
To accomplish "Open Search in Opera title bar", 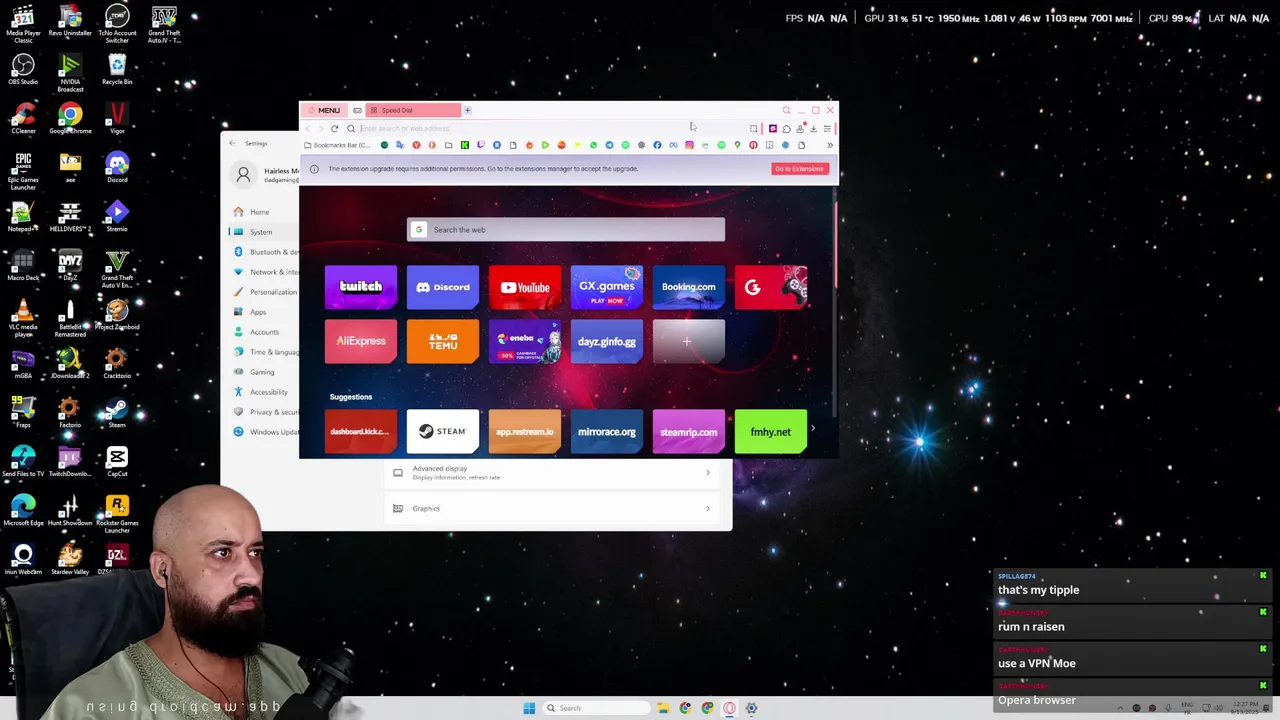I will 786,110.
